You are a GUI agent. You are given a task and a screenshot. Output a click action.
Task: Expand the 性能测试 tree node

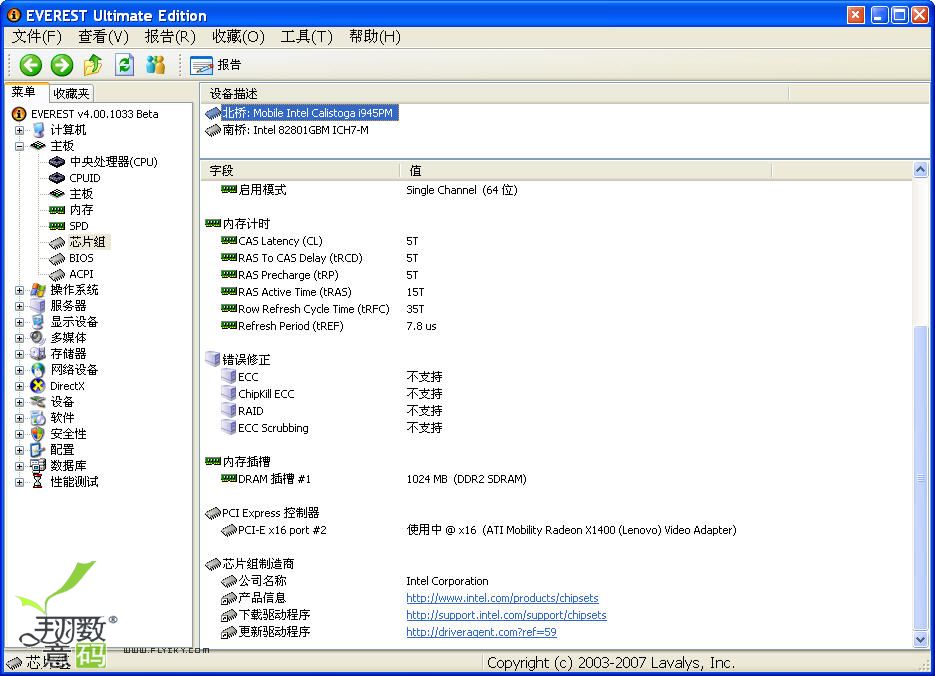click(x=19, y=482)
